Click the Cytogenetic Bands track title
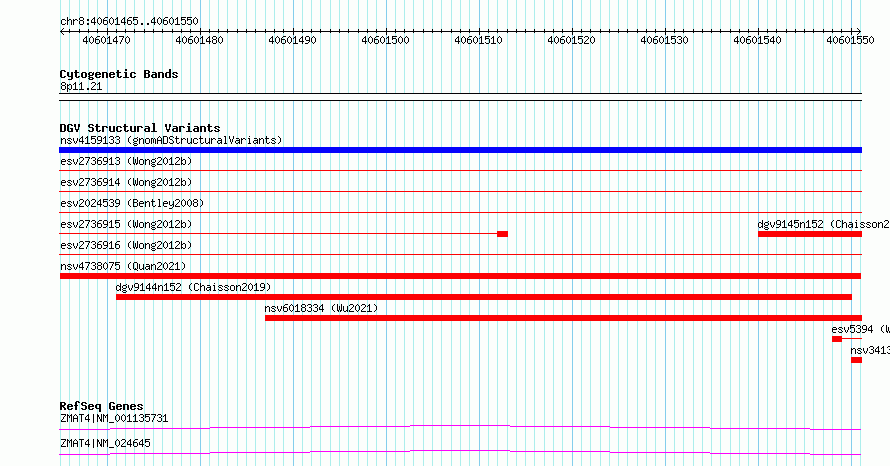This screenshot has height=466, width=890. 119,74
